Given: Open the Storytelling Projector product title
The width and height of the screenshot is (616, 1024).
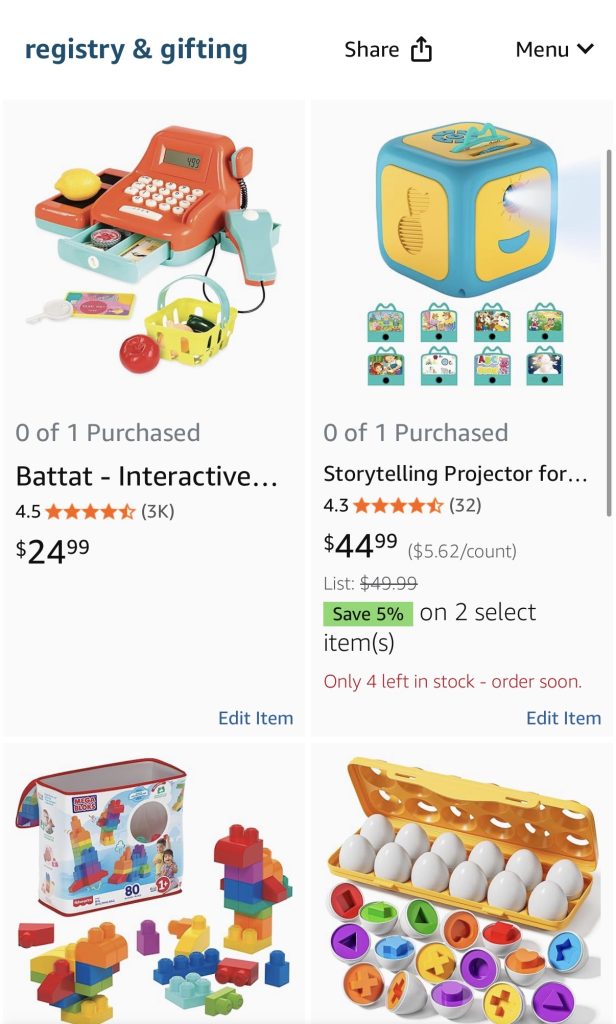Looking at the screenshot, I should coord(455,474).
